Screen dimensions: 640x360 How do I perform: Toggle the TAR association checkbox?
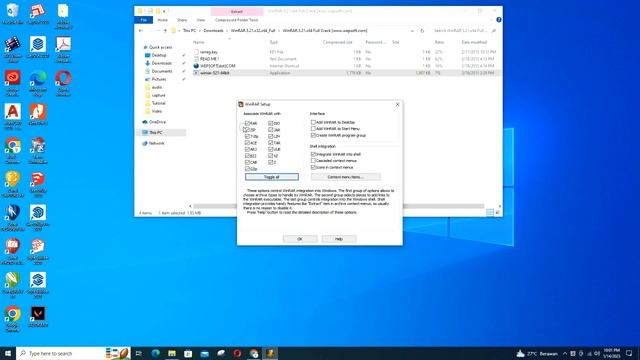271,143
